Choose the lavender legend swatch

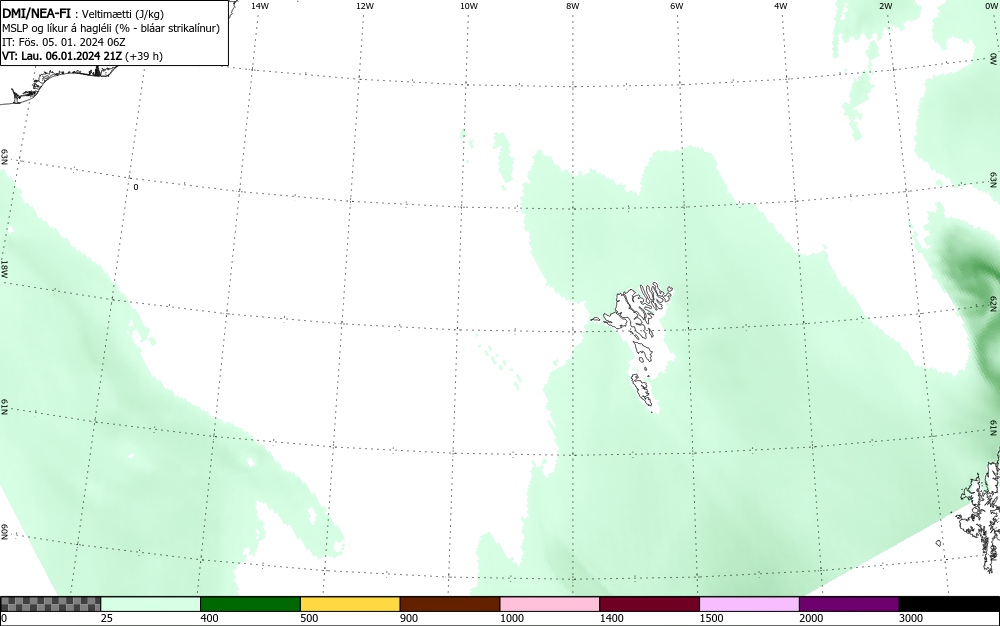tap(749, 604)
